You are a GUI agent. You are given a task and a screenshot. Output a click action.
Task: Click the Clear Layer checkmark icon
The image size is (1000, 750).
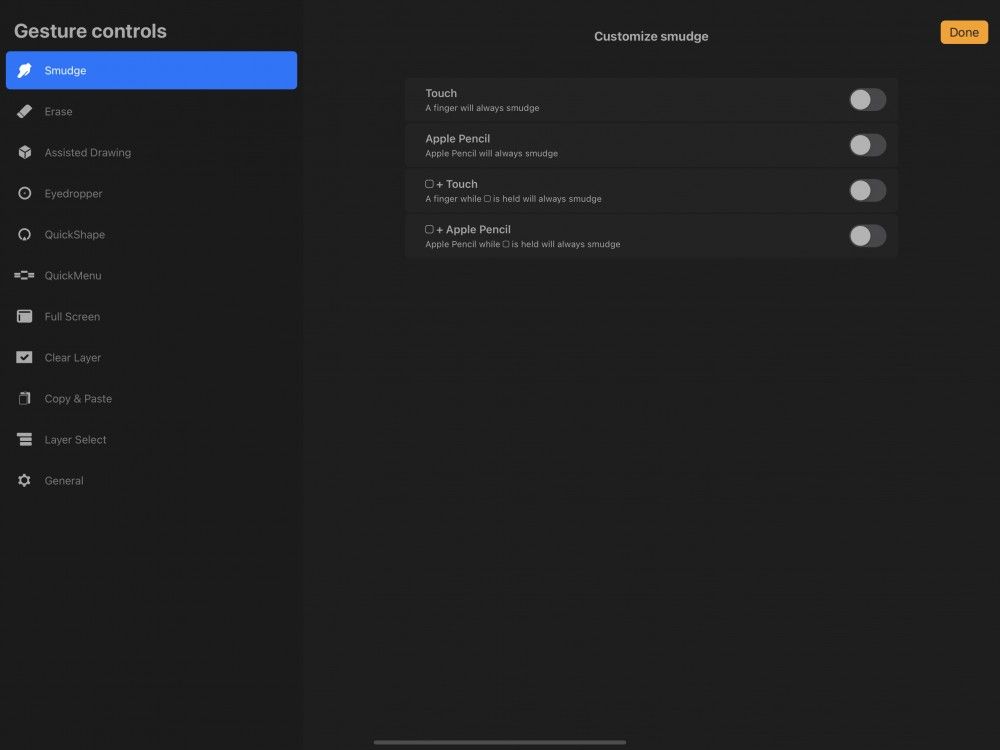(24, 357)
